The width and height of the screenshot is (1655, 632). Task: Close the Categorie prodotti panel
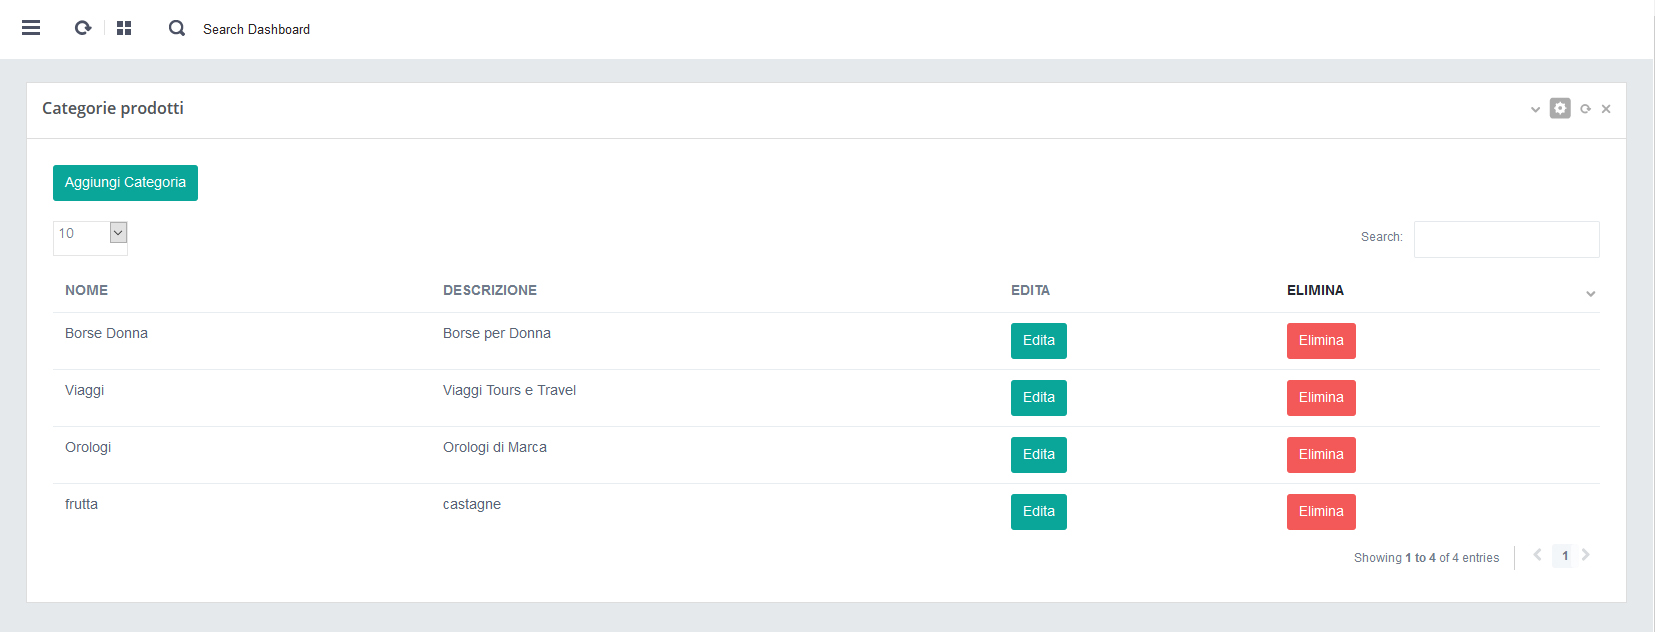pyautogui.click(x=1606, y=109)
